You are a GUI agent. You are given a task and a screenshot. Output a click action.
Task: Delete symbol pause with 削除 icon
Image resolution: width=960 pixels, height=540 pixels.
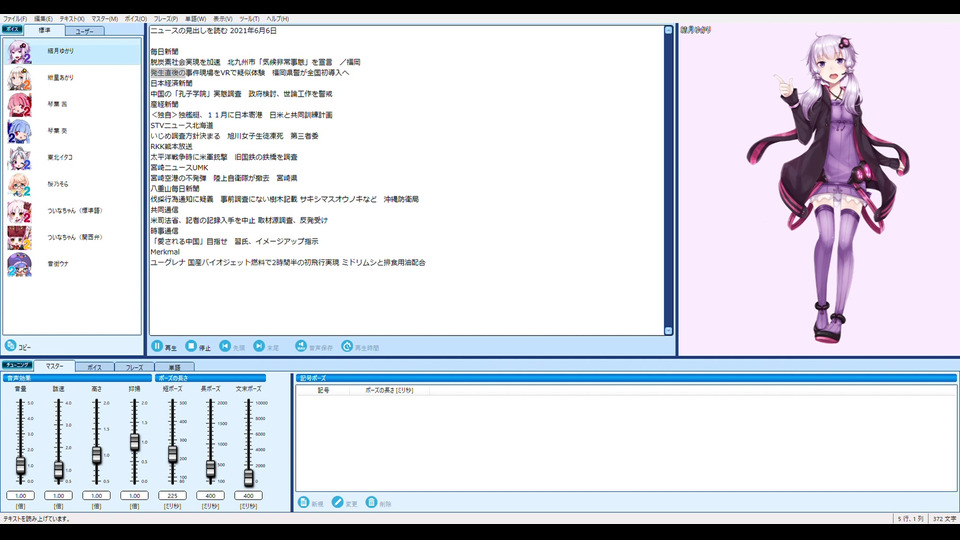click(371, 503)
